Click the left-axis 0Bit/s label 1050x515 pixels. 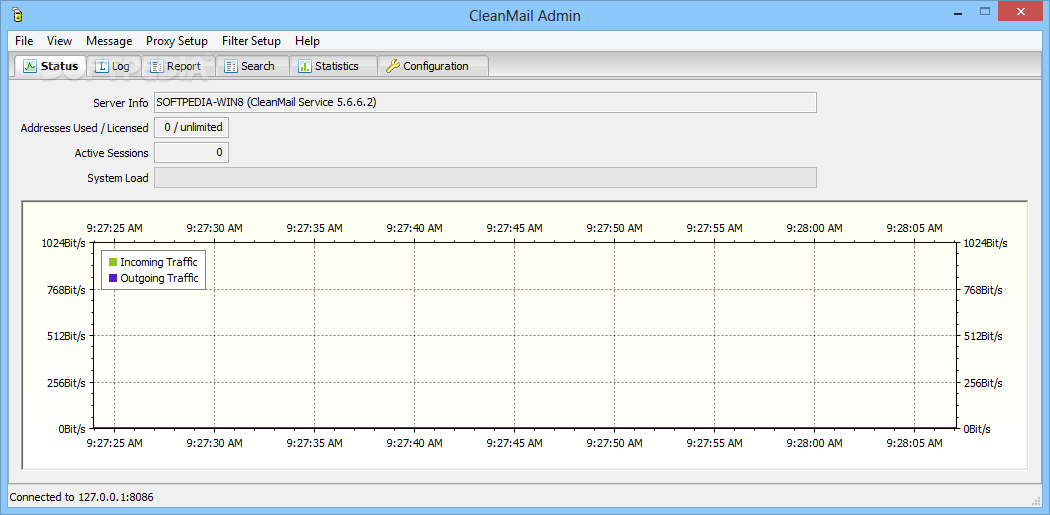click(72, 429)
